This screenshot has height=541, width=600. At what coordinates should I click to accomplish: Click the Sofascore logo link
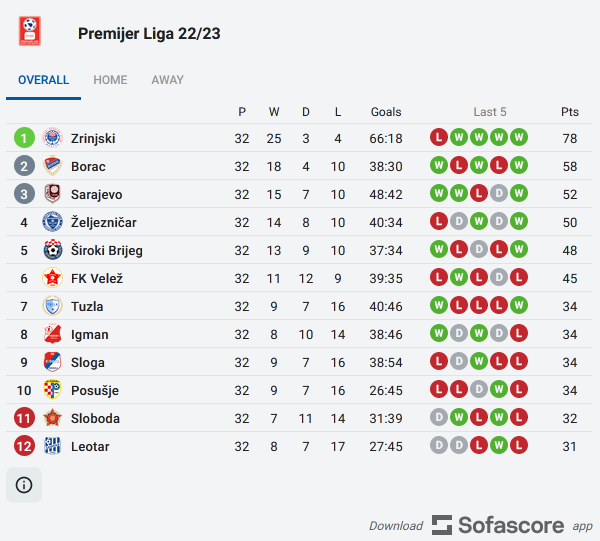pyautogui.click(x=498, y=525)
